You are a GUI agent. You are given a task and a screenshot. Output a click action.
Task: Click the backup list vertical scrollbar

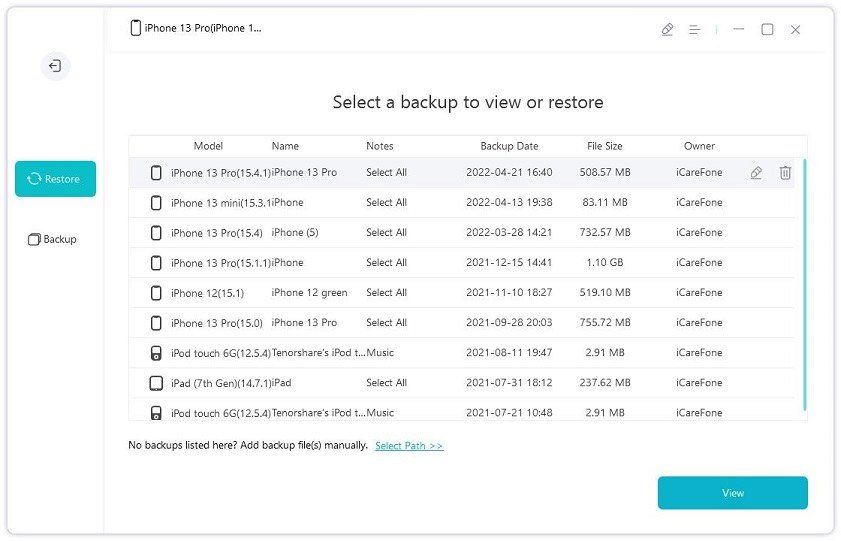(805, 284)
